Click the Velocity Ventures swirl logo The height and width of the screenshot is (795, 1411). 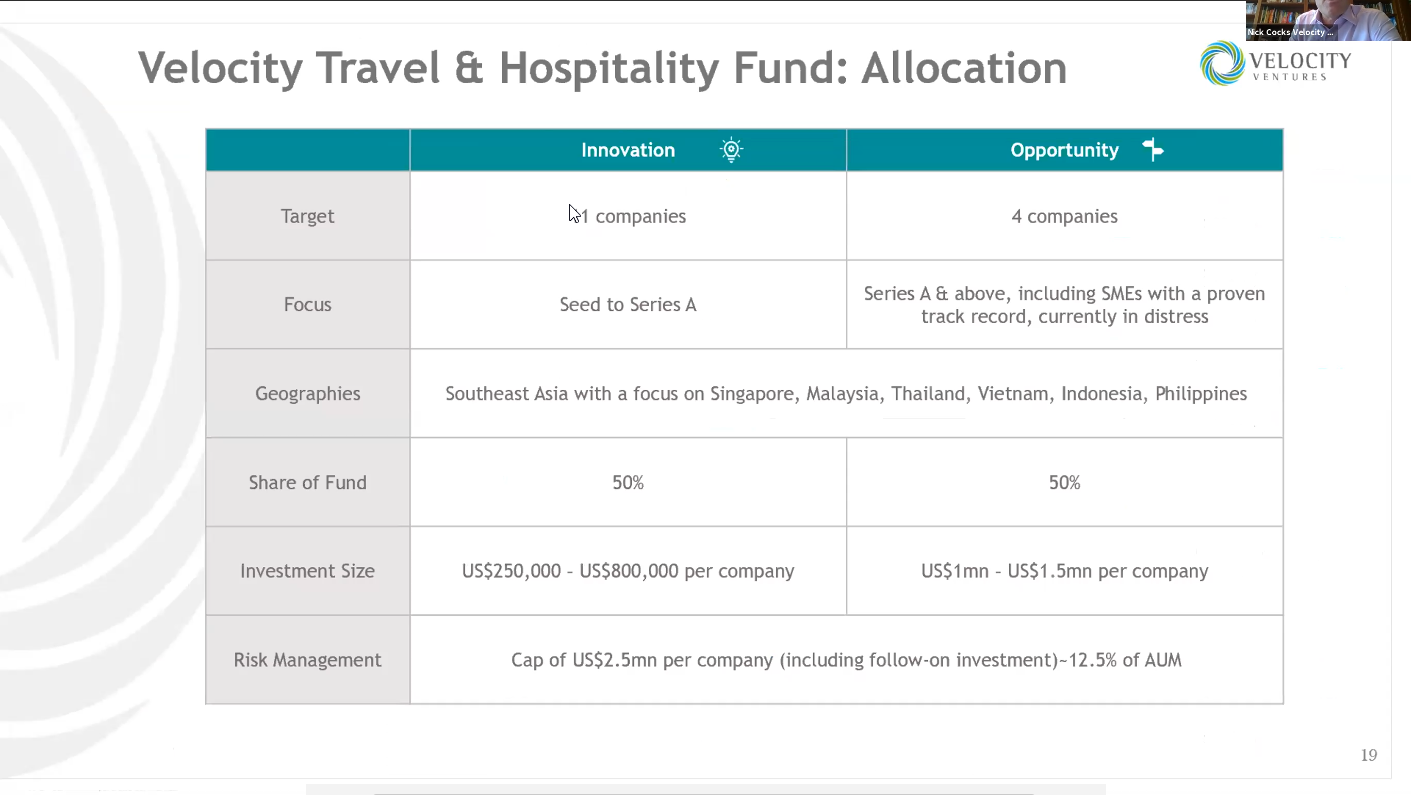coord(1222,63)
